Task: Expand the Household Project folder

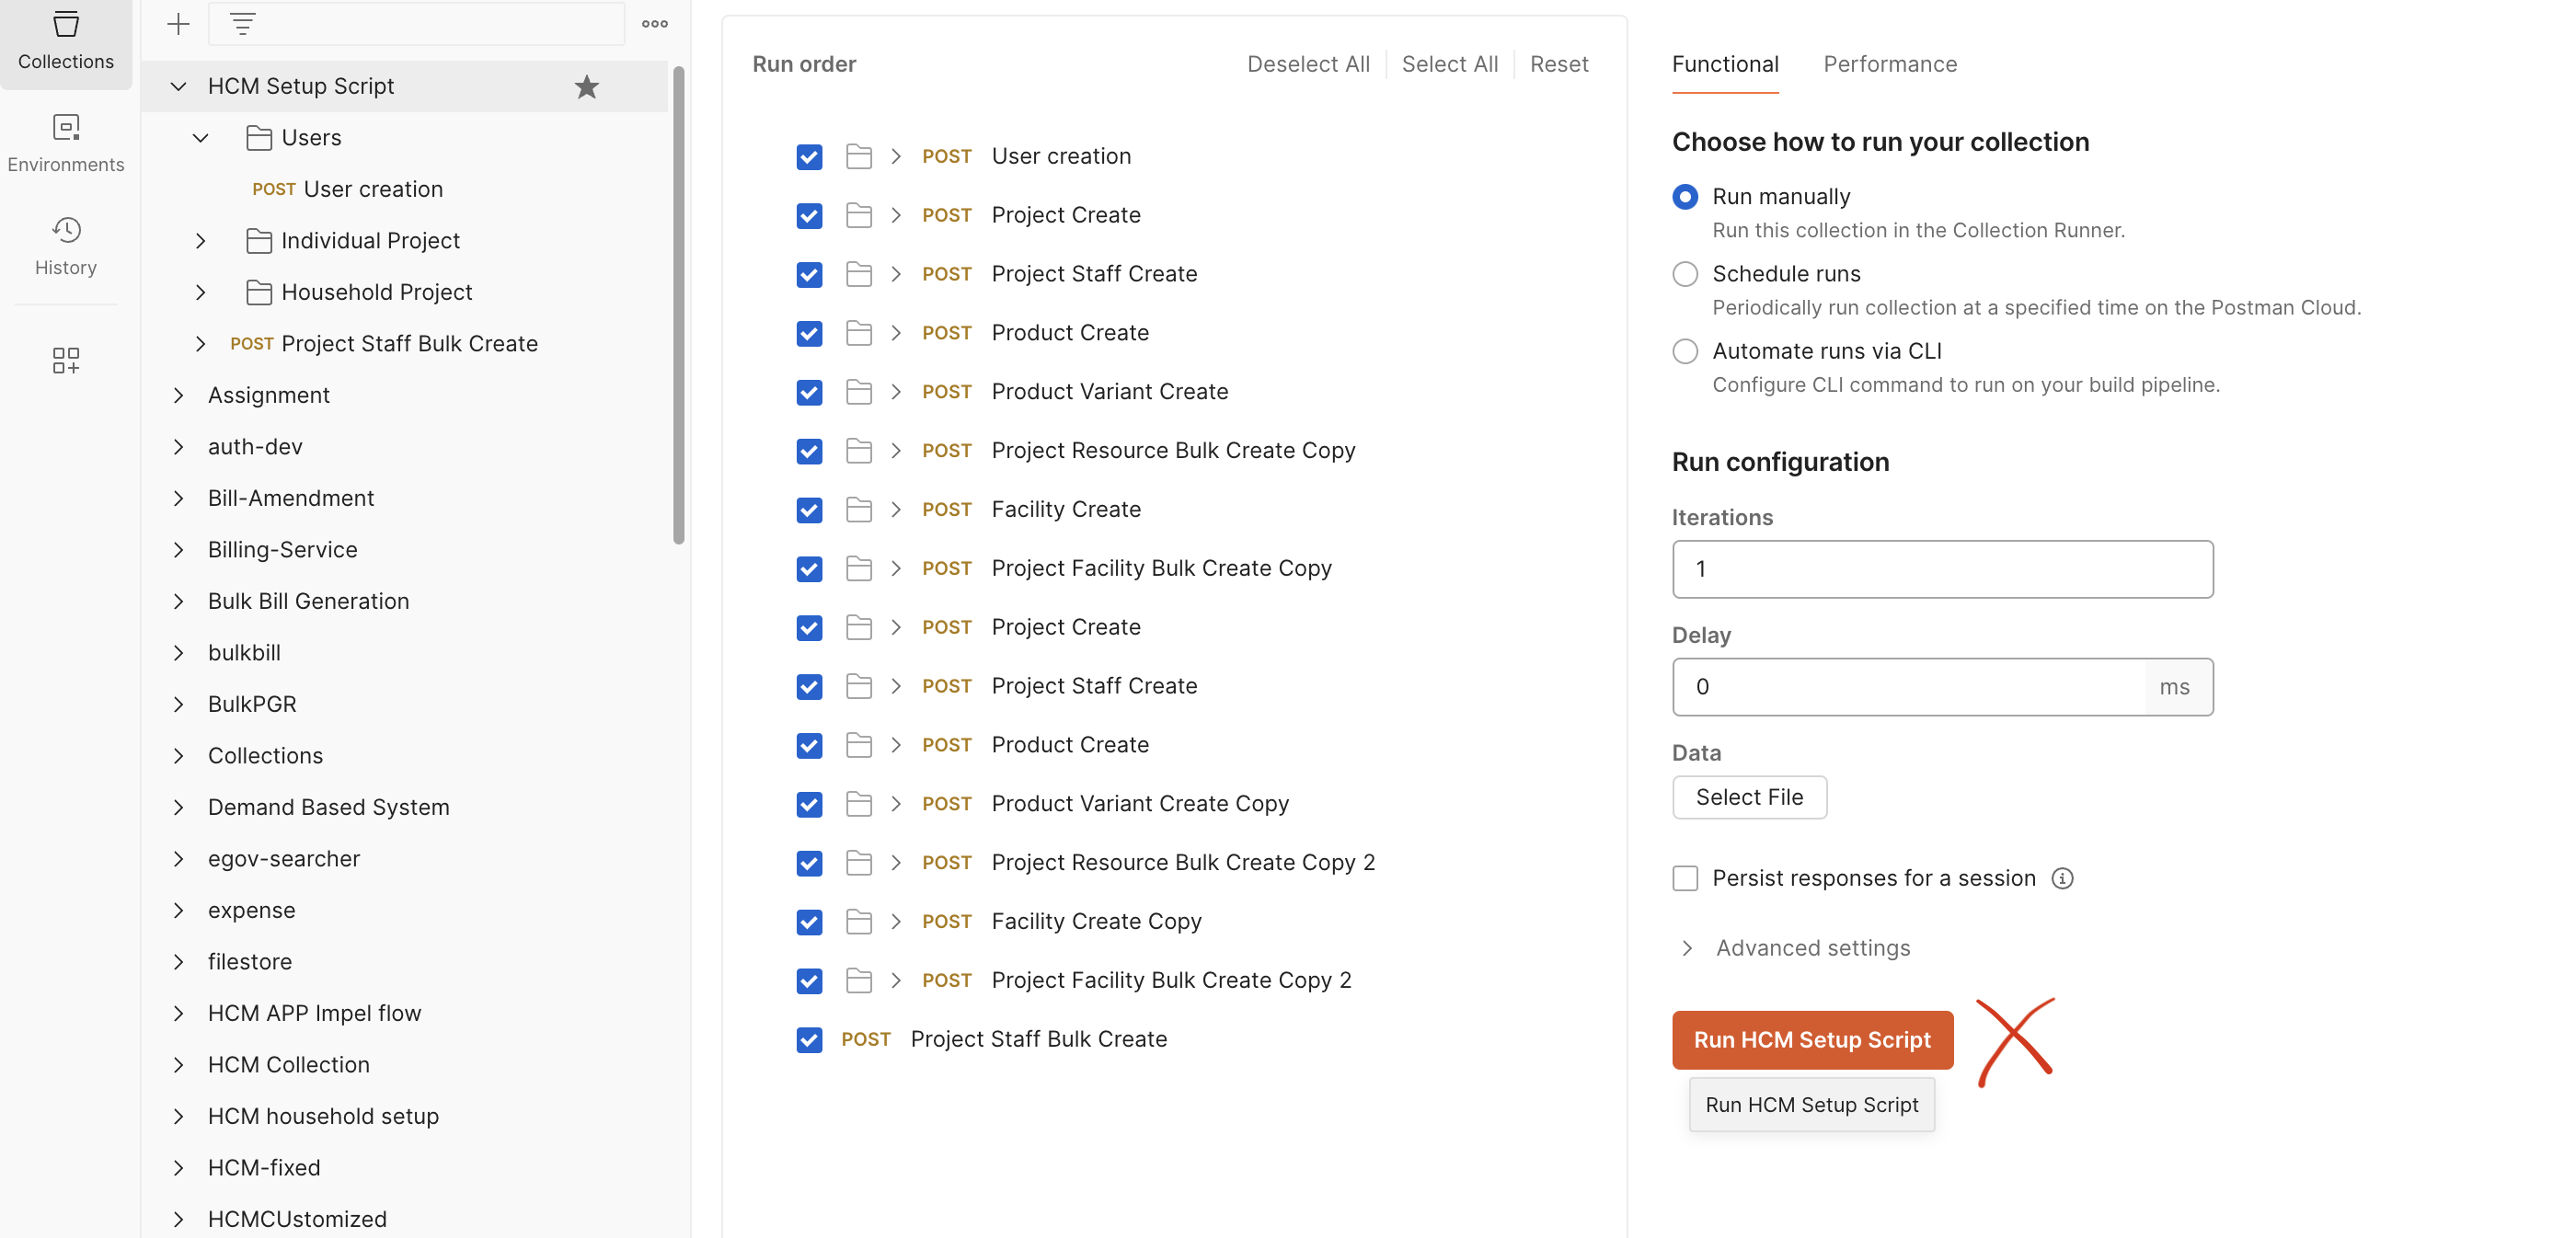Action: (201, 292)
